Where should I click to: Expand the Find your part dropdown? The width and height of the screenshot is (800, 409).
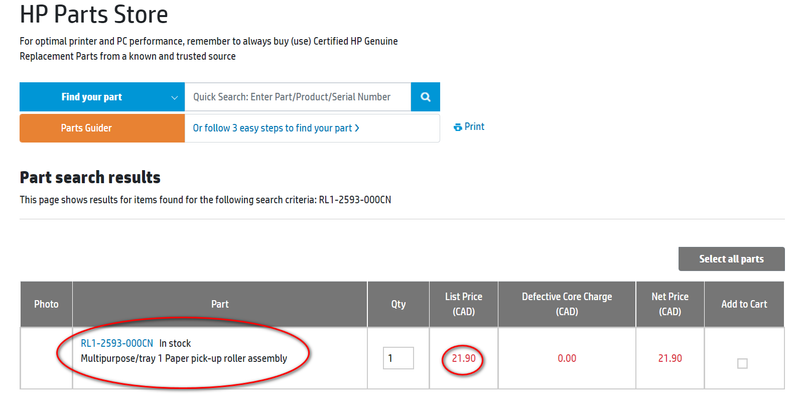point(102,97)
